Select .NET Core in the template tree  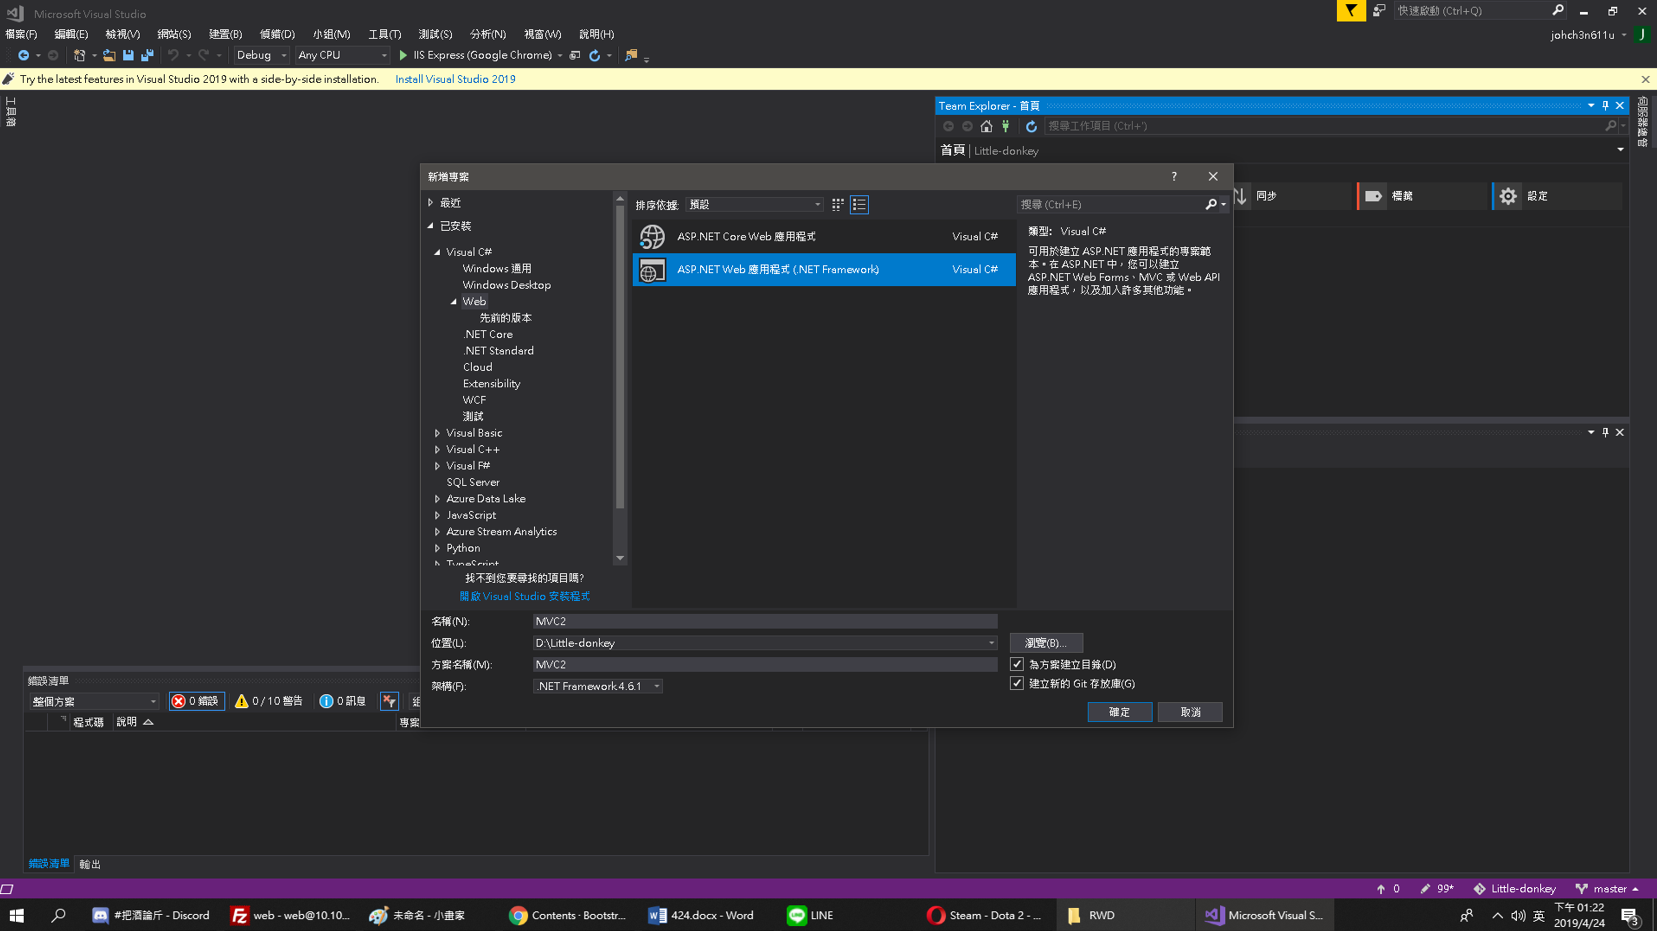coord(488,334)
